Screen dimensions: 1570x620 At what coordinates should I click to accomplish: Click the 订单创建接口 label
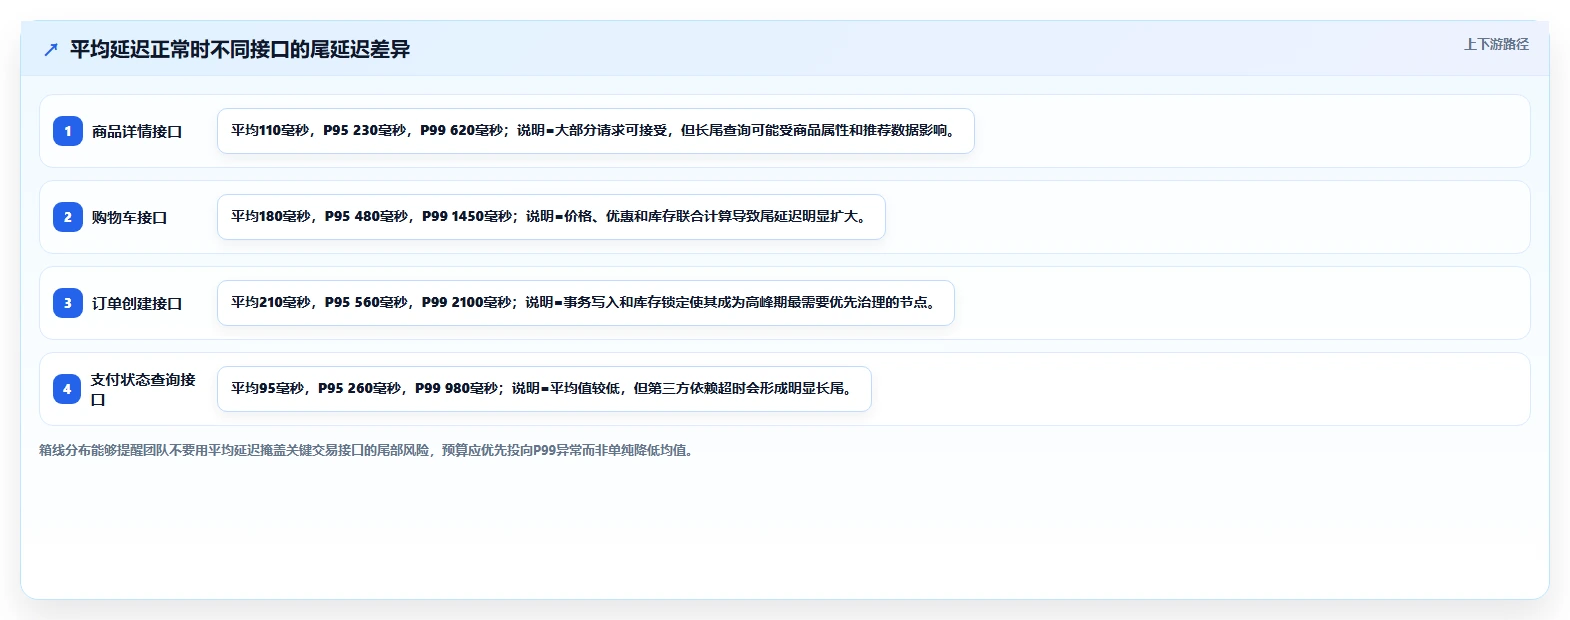click(137, 304)
